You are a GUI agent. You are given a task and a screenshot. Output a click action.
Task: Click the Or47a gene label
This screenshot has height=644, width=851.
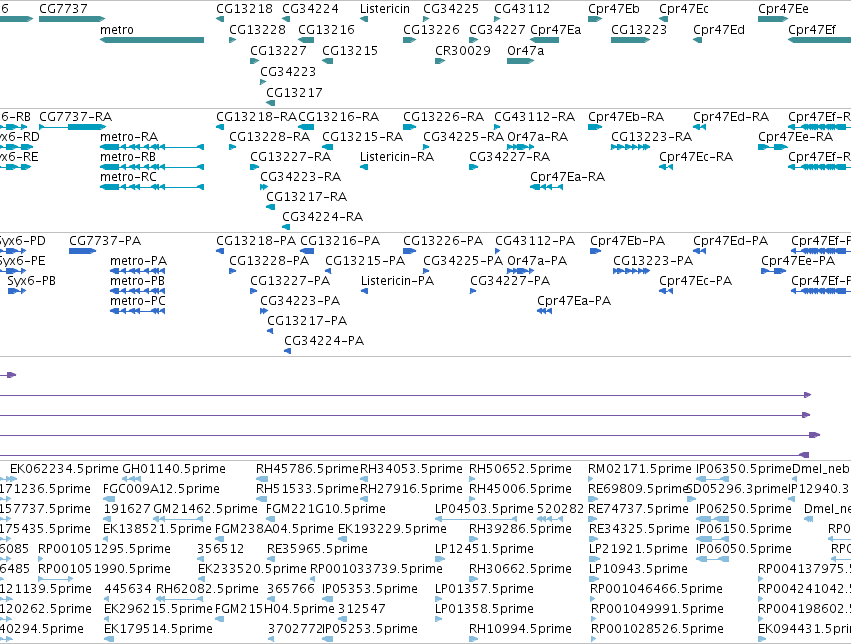click(x=525, y=50)
